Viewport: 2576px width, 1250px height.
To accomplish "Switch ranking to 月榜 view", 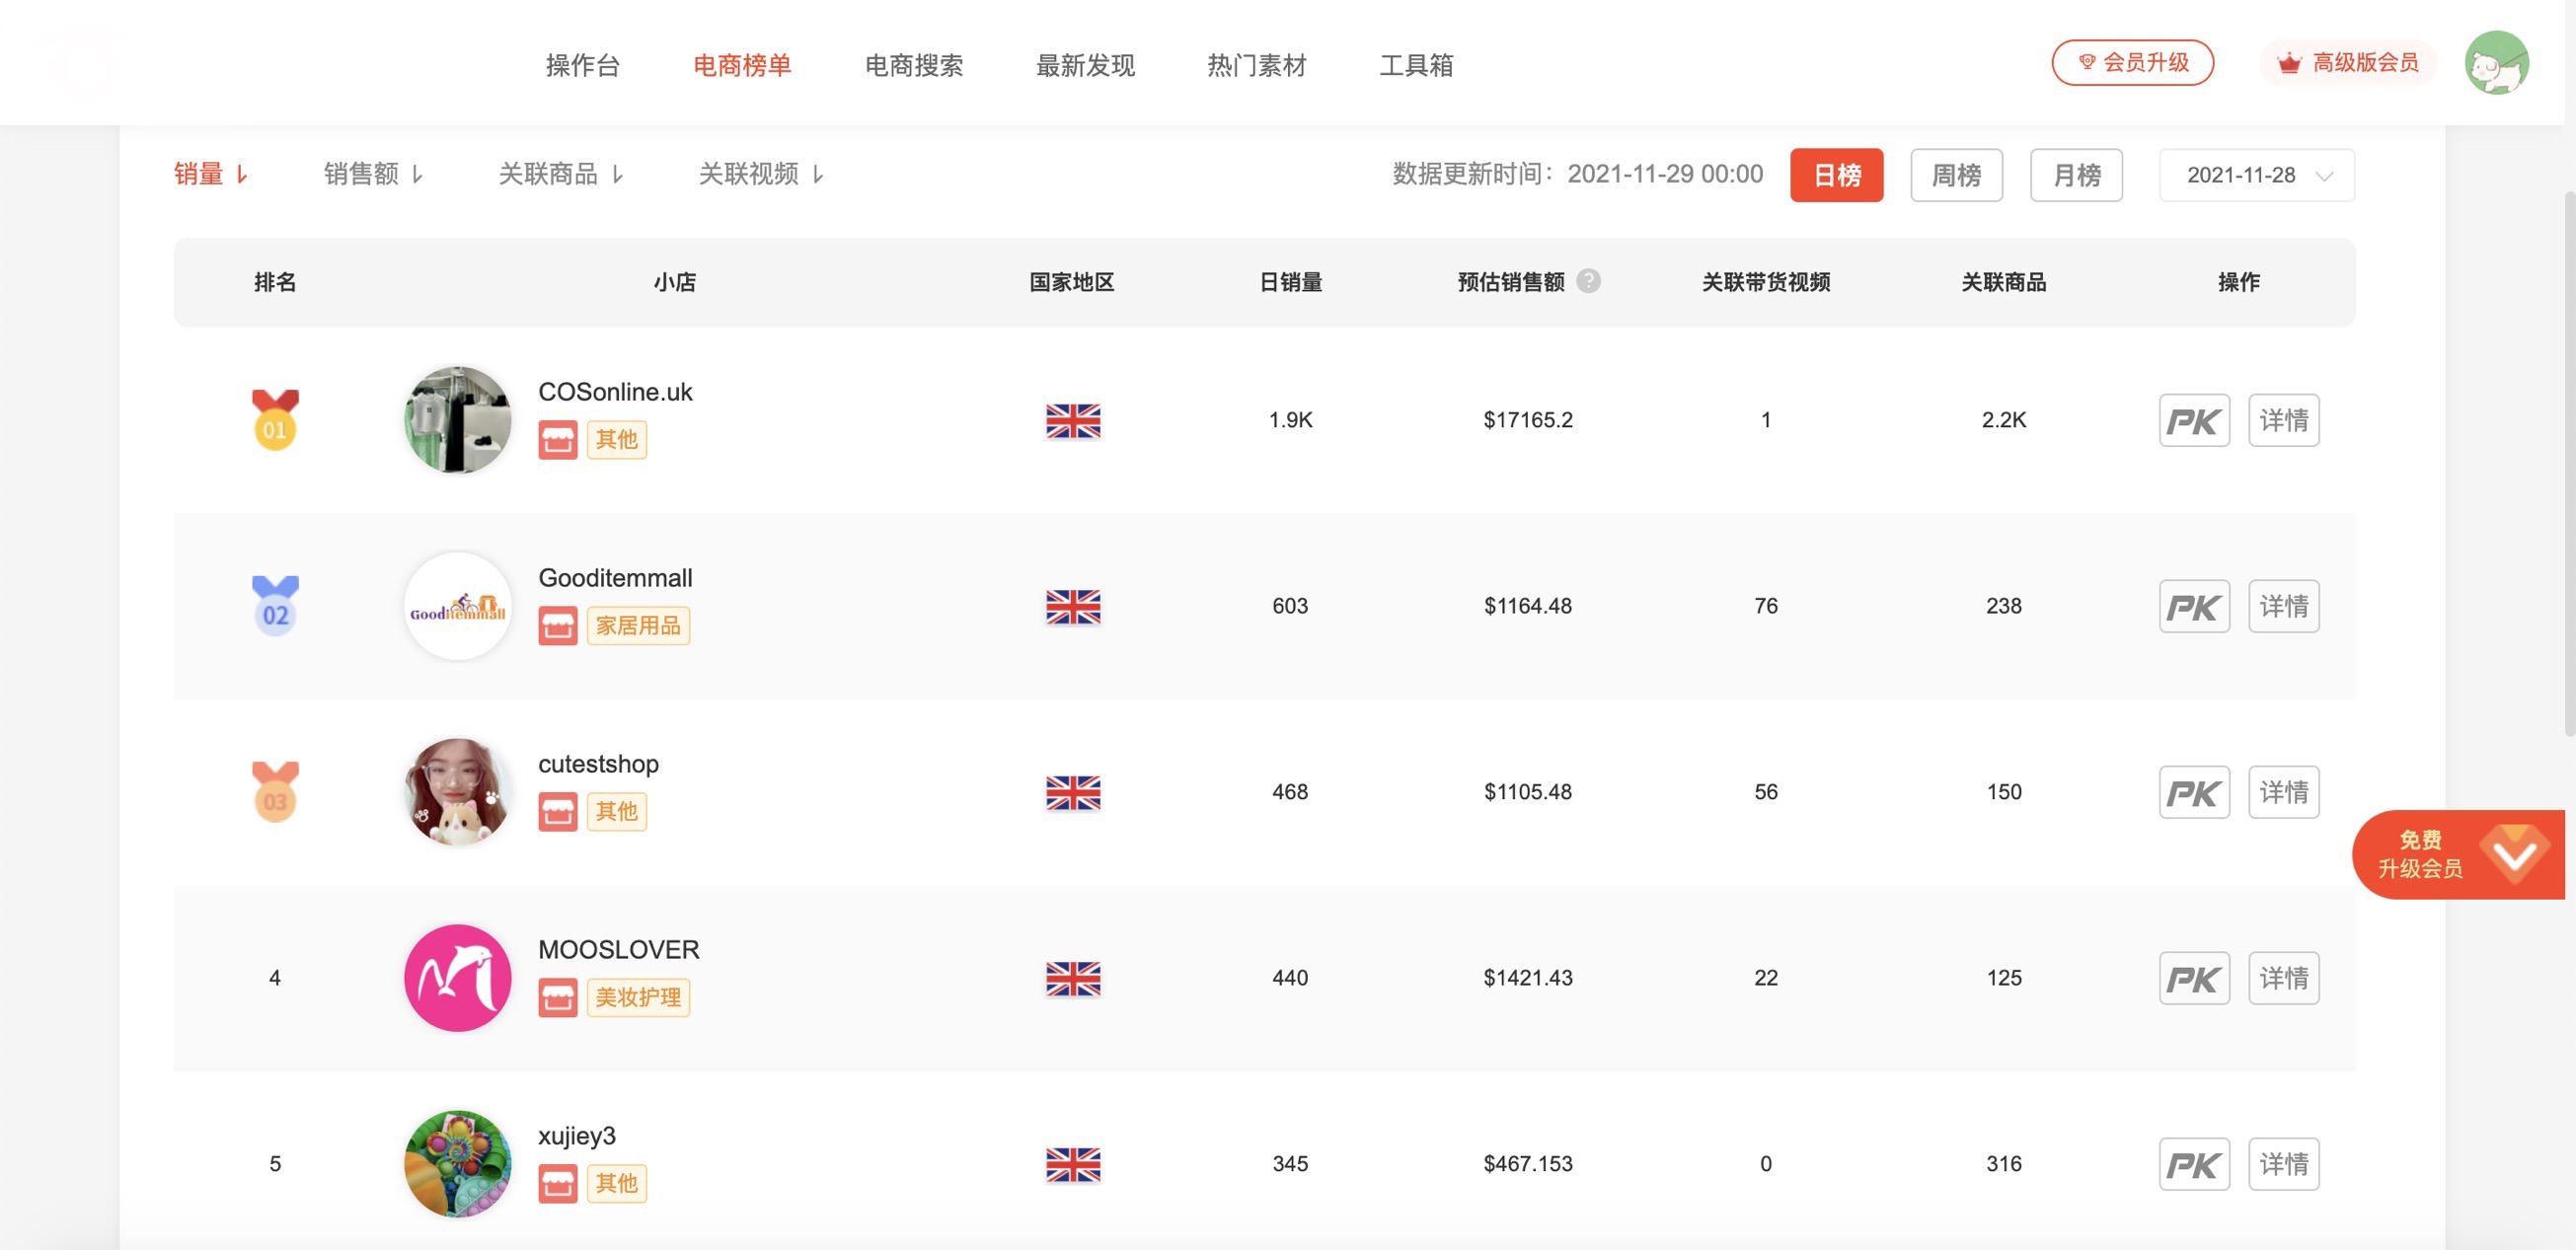I will coord(2076,175).
